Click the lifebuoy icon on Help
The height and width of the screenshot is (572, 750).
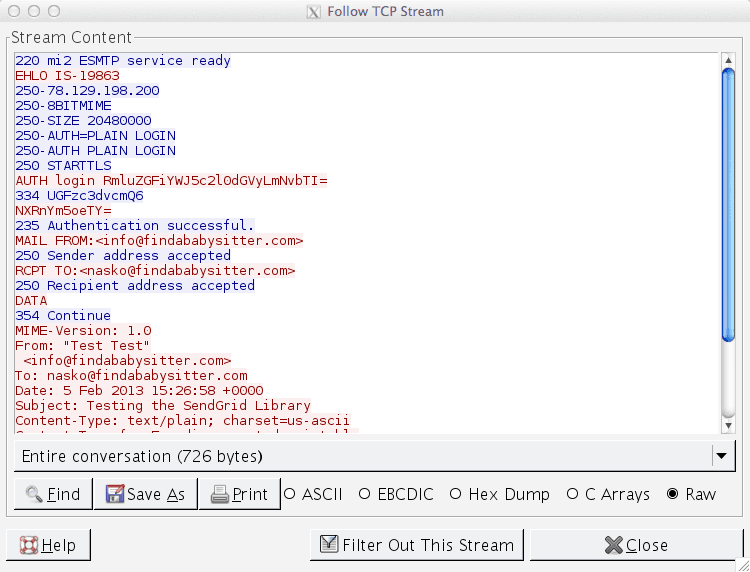point(29,545)
